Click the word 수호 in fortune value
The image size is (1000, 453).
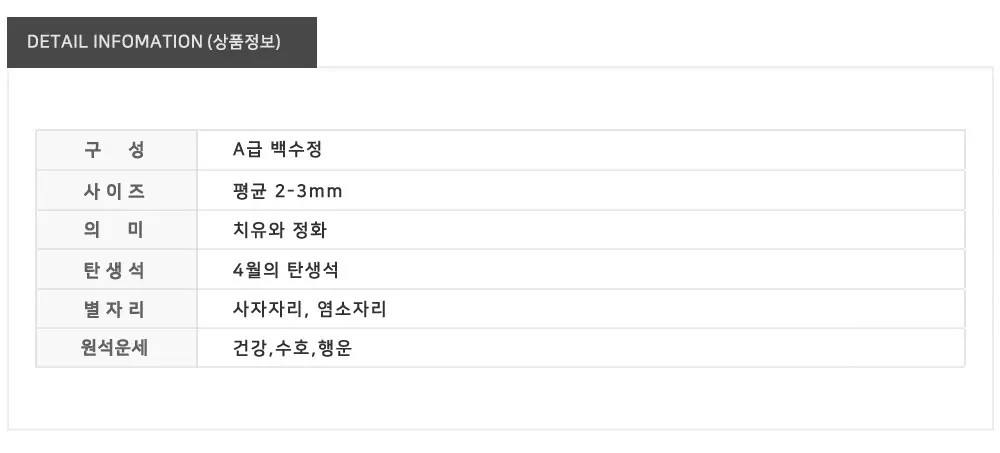(x=291, y=349)
